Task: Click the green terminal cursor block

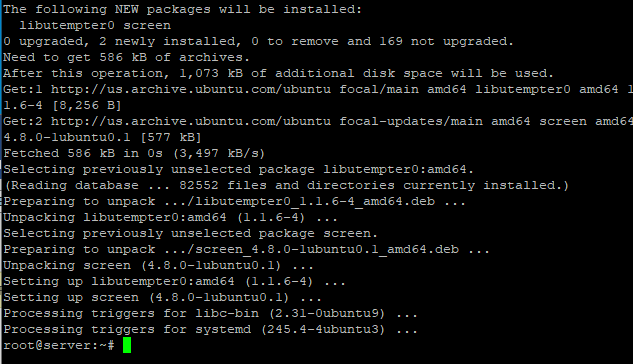Action: 127,345
